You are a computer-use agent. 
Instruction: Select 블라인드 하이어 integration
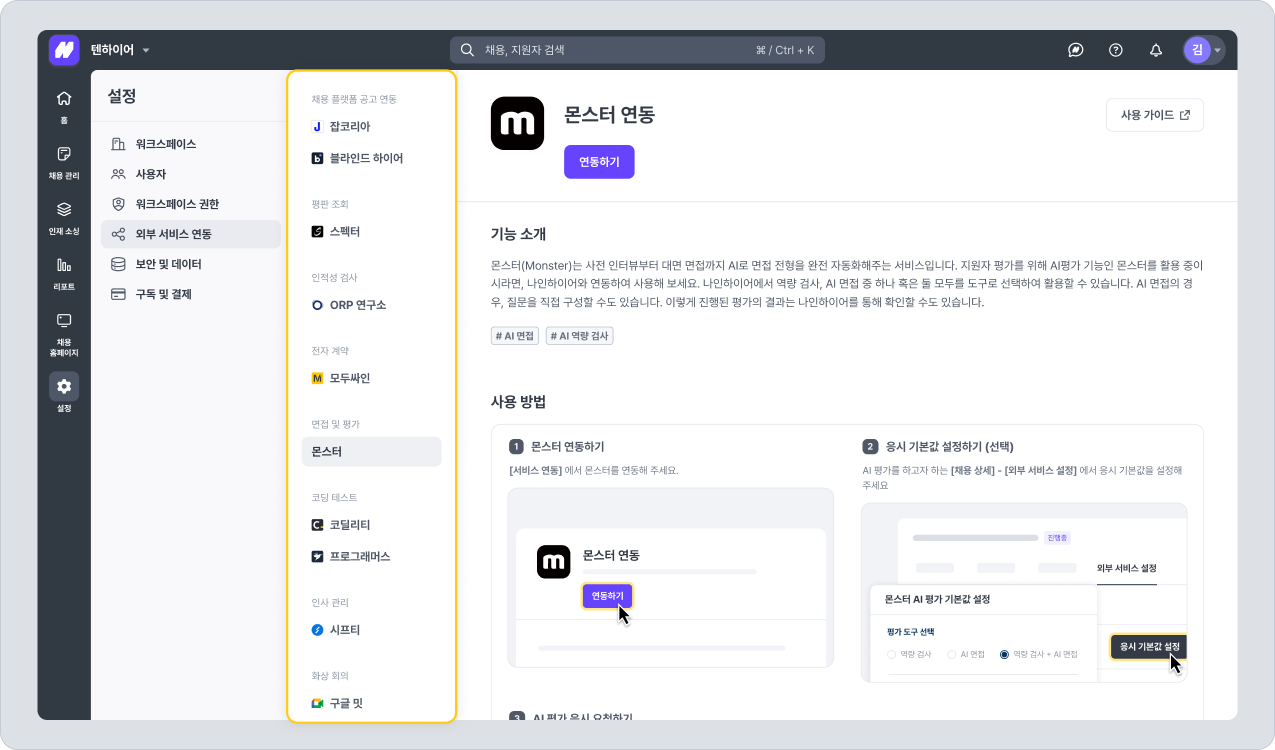[371, 158]
